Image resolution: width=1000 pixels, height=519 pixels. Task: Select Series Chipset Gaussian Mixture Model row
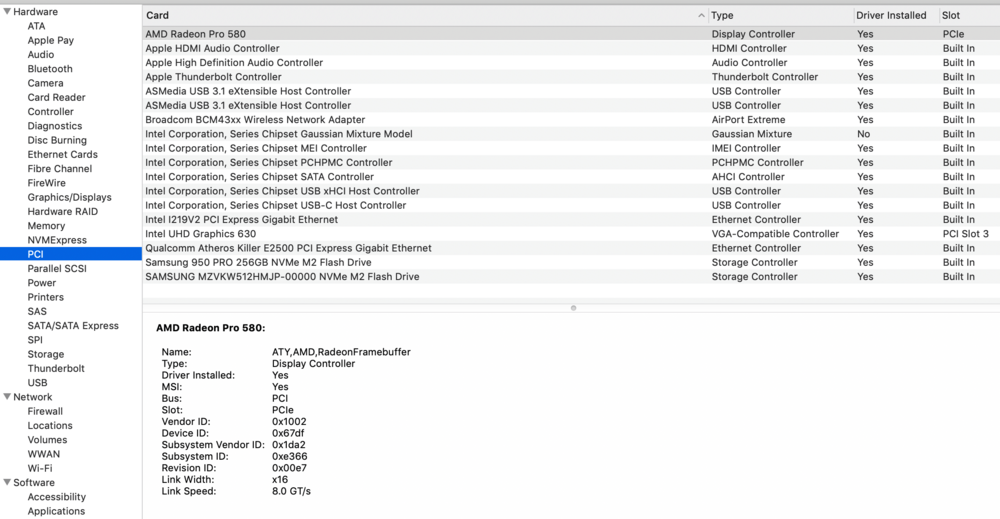pyautogui.click(x=571, y=134)
